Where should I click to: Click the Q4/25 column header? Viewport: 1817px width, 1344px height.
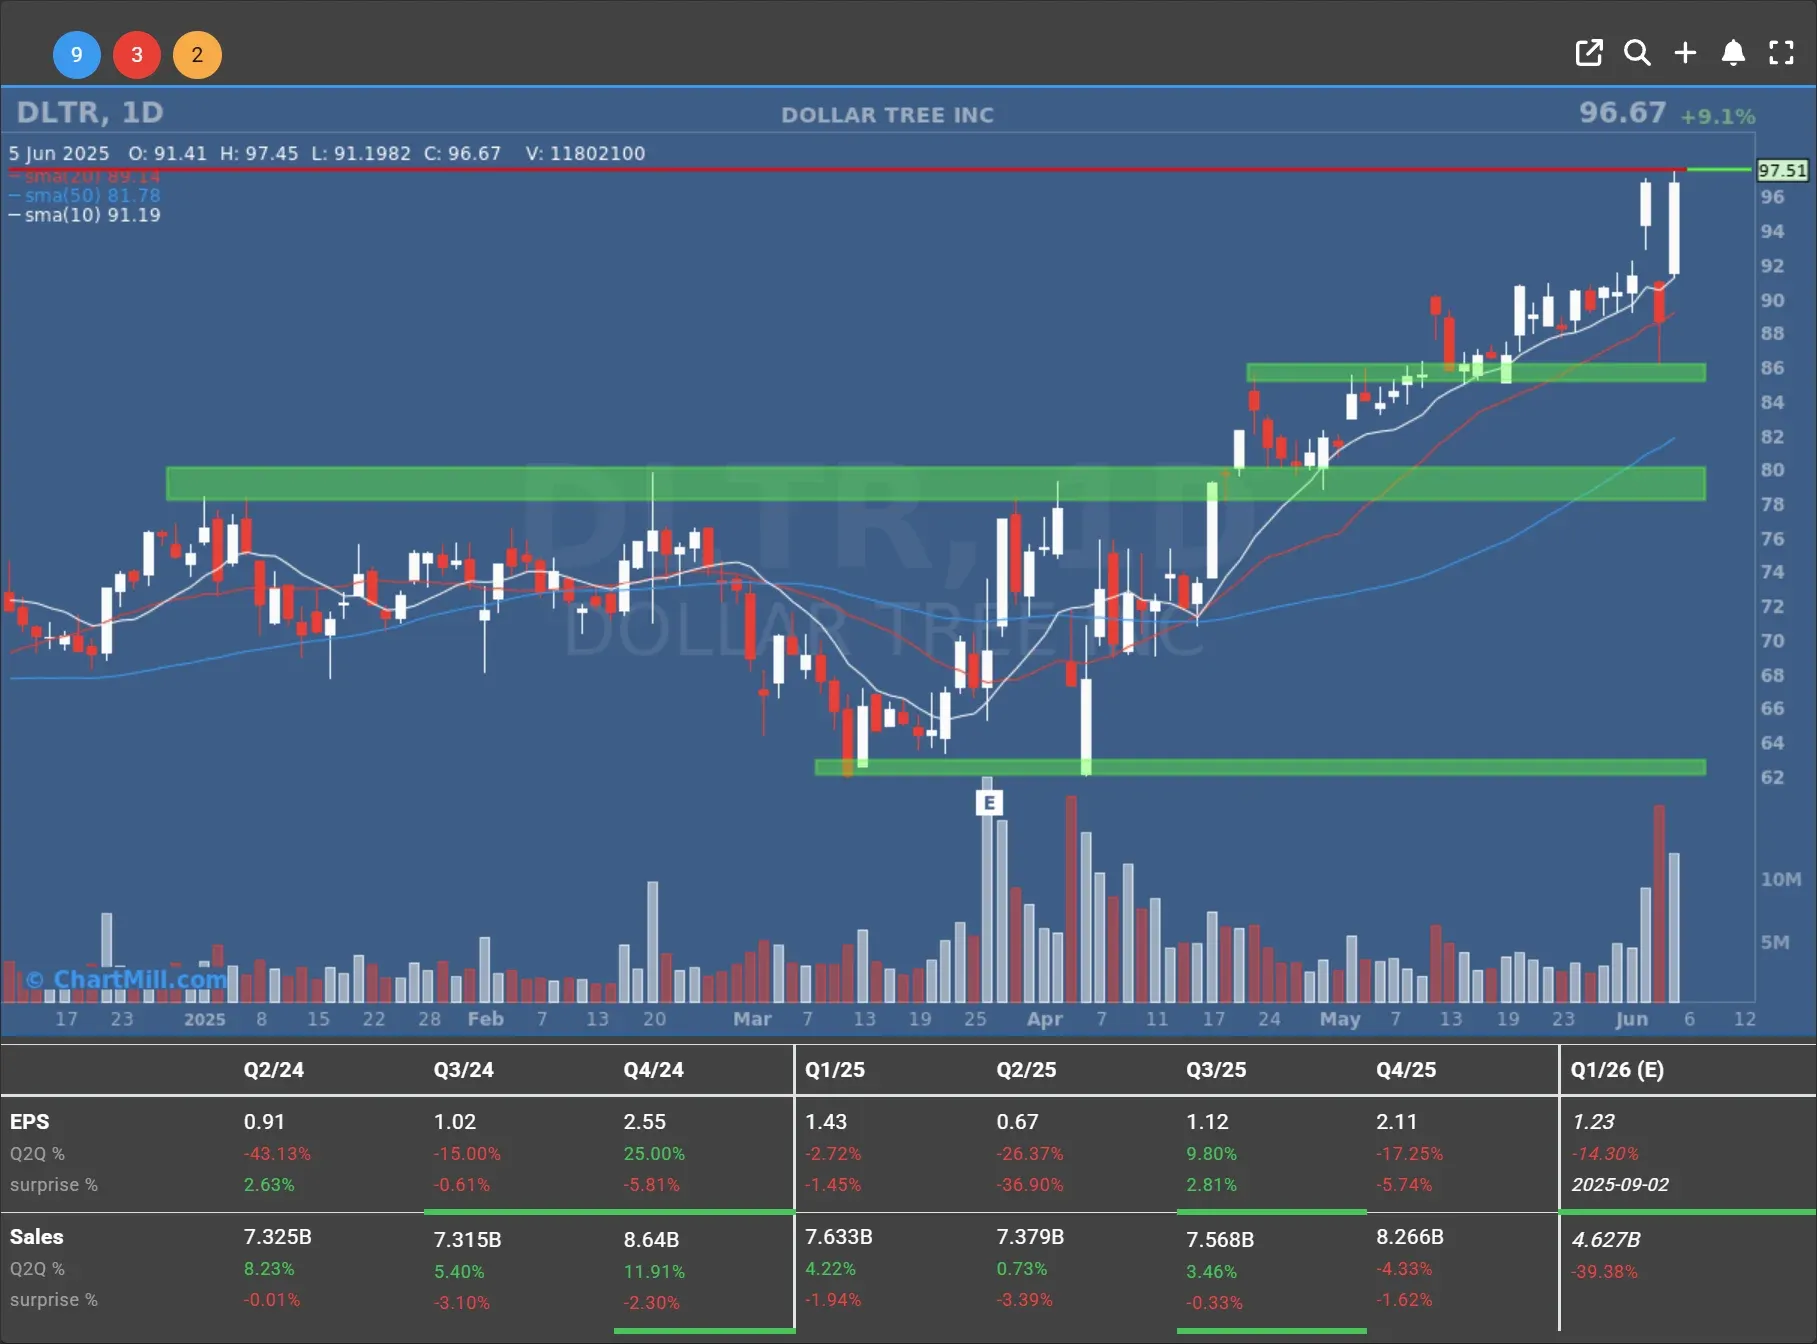(1406, 1069)
